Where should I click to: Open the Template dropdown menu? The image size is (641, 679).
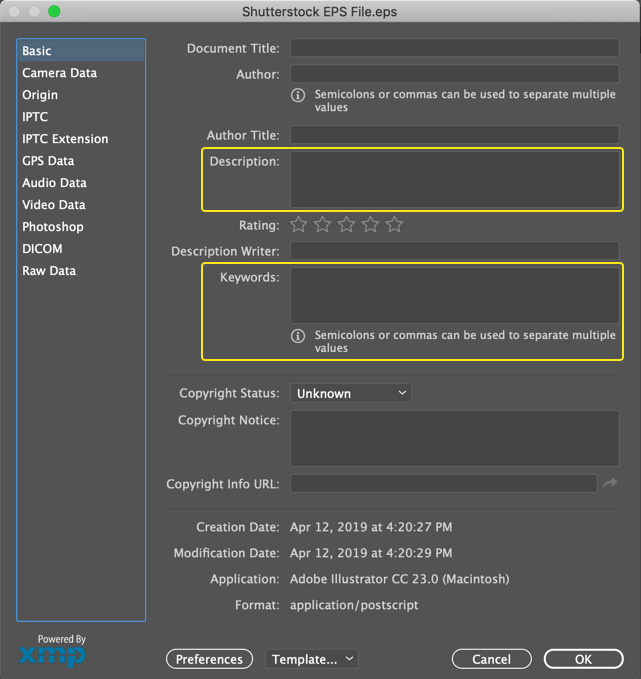(311, 659)
